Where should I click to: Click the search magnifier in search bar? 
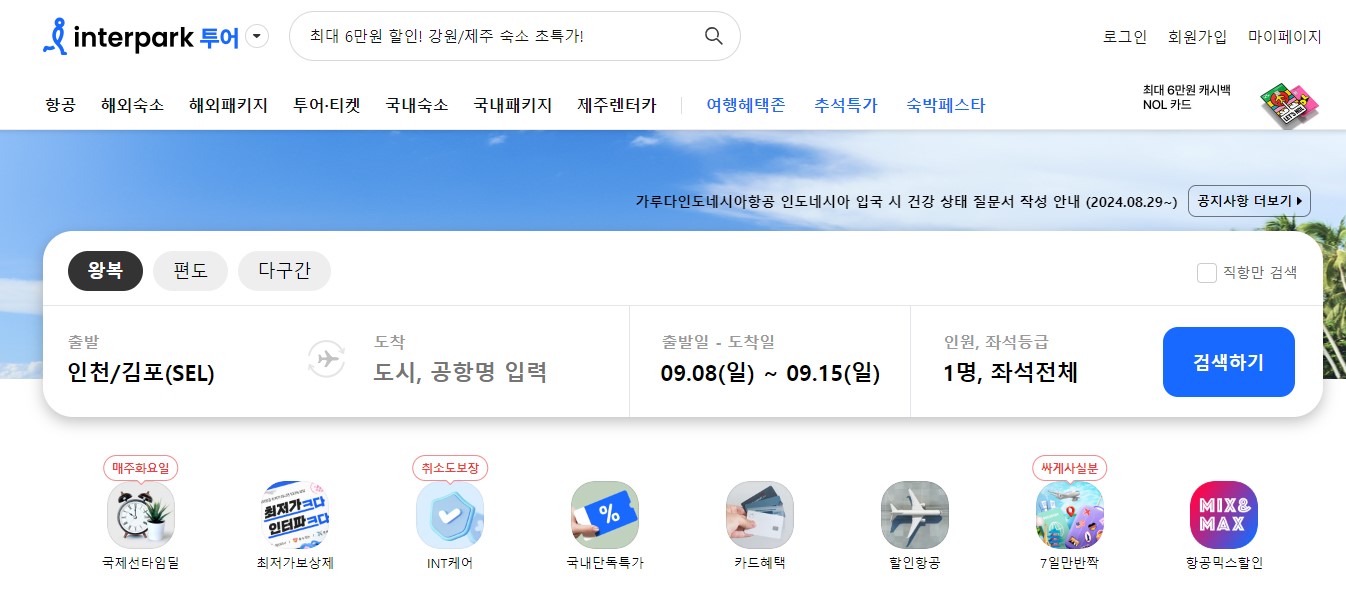point(713,35)
